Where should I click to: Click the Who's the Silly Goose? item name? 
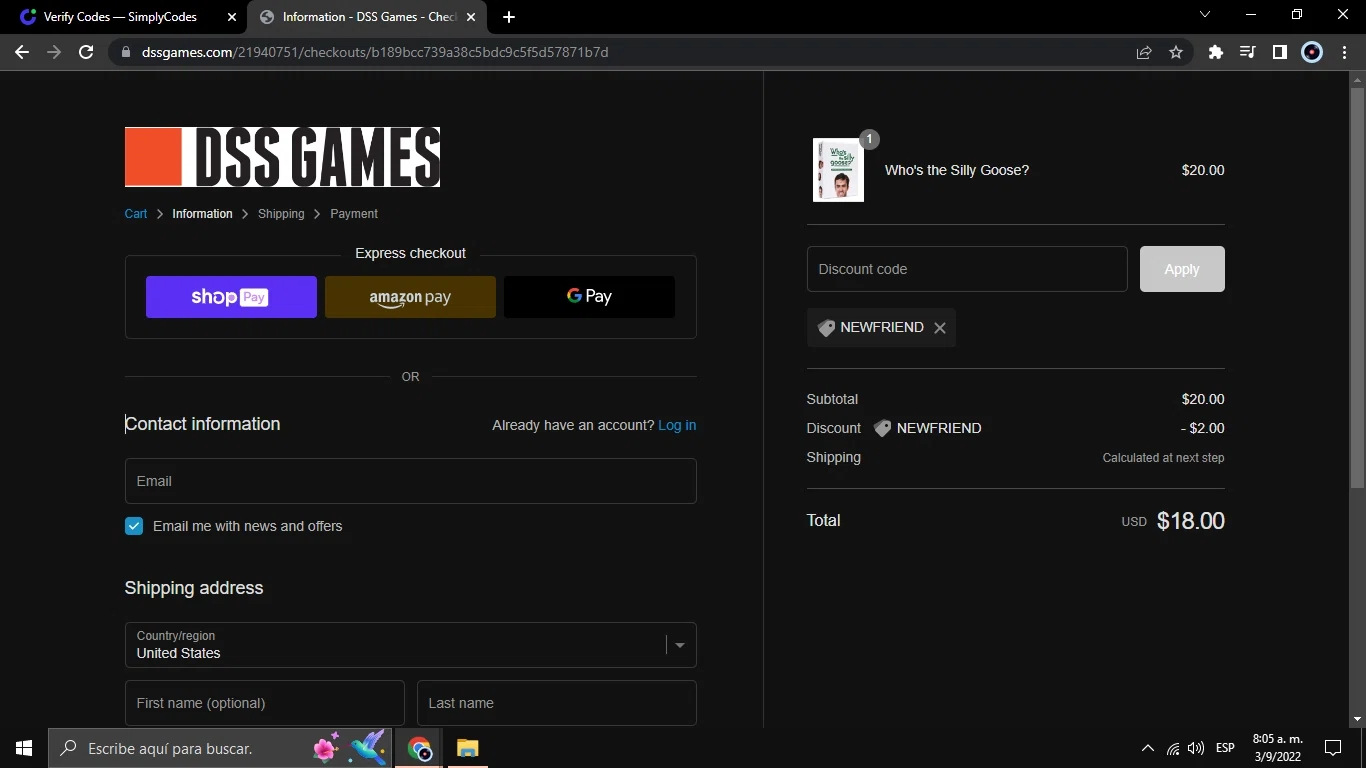[x=957, y=170]
